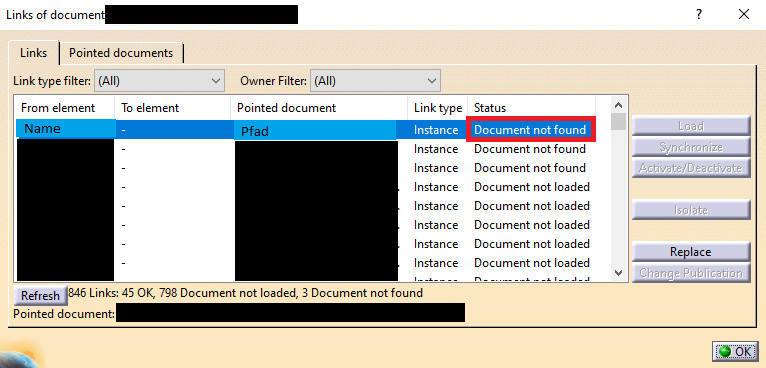Screen dimensions: 766x368
Task: Sort by the Pointed document column header
Action: (x=319, y=108)
